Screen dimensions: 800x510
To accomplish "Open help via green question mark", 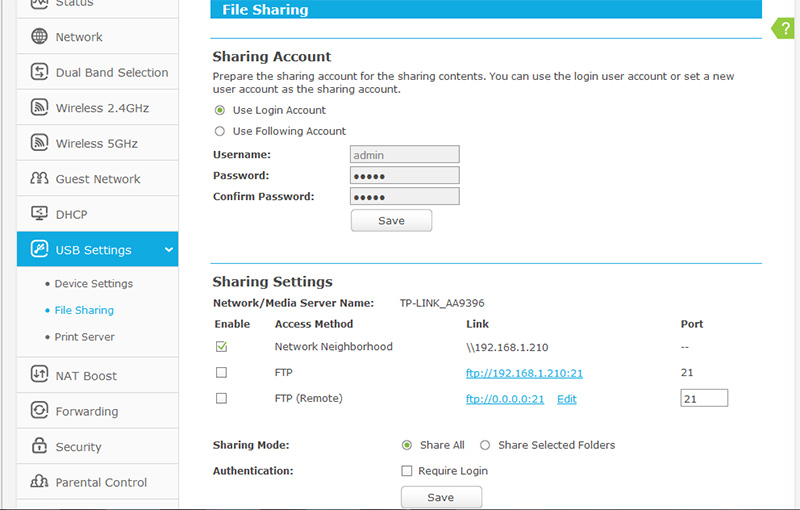I will (786, 29).
